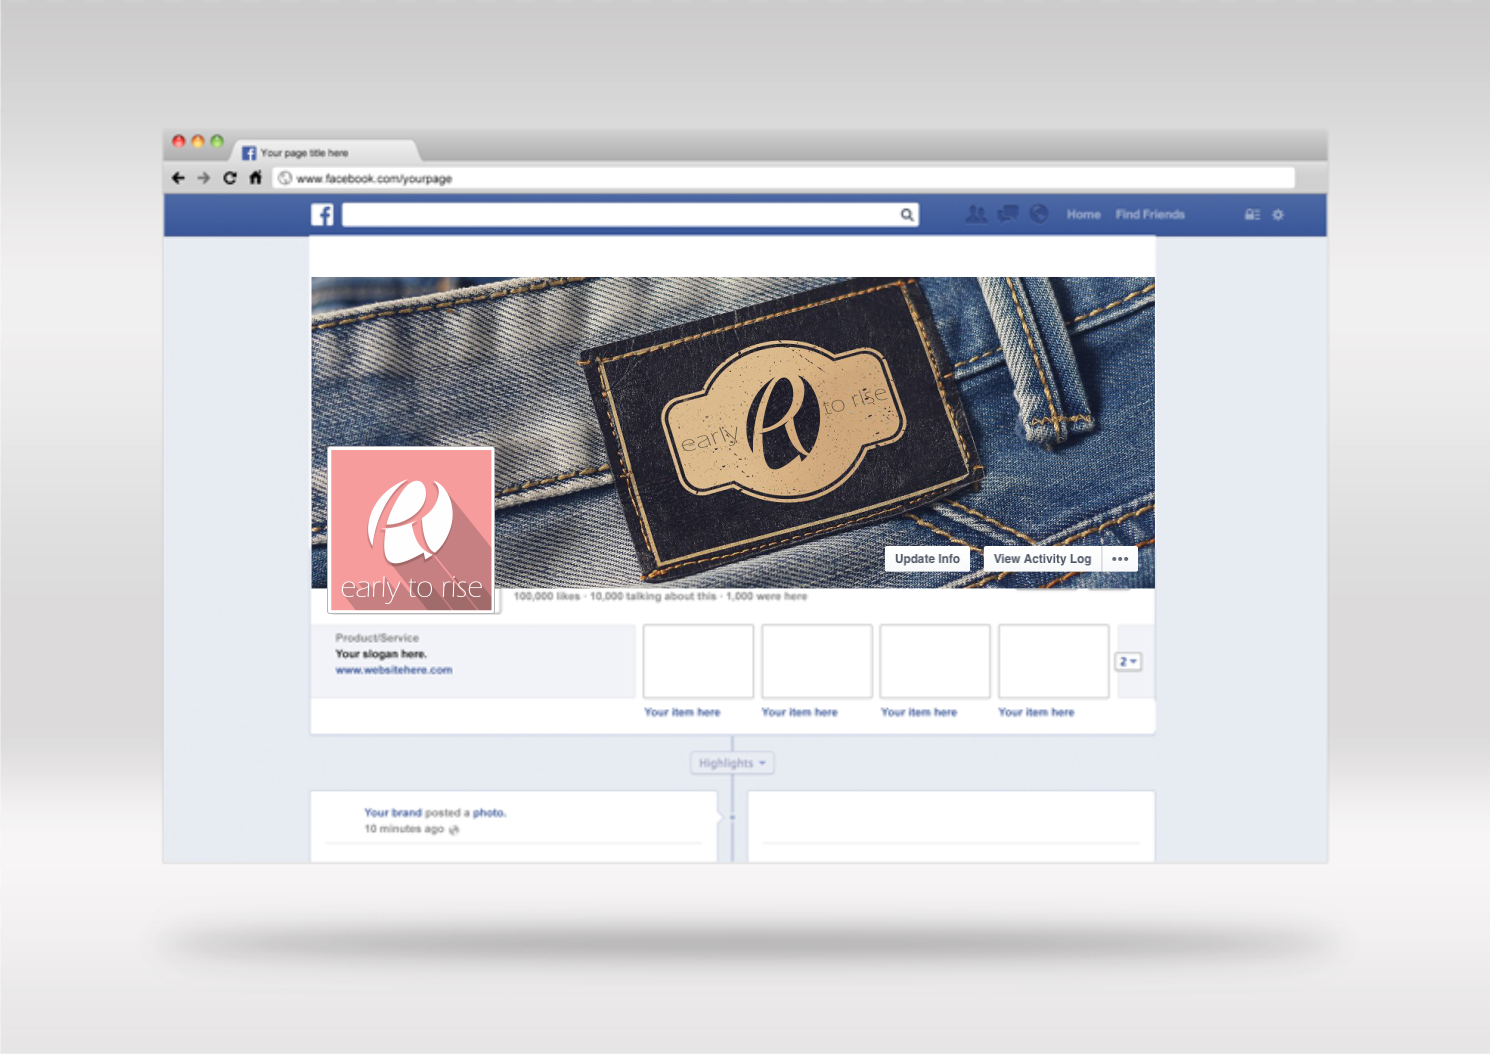The image size is (1490, 1054).
Task: Click the View Activity Log button
Action: click(1042, 559)
